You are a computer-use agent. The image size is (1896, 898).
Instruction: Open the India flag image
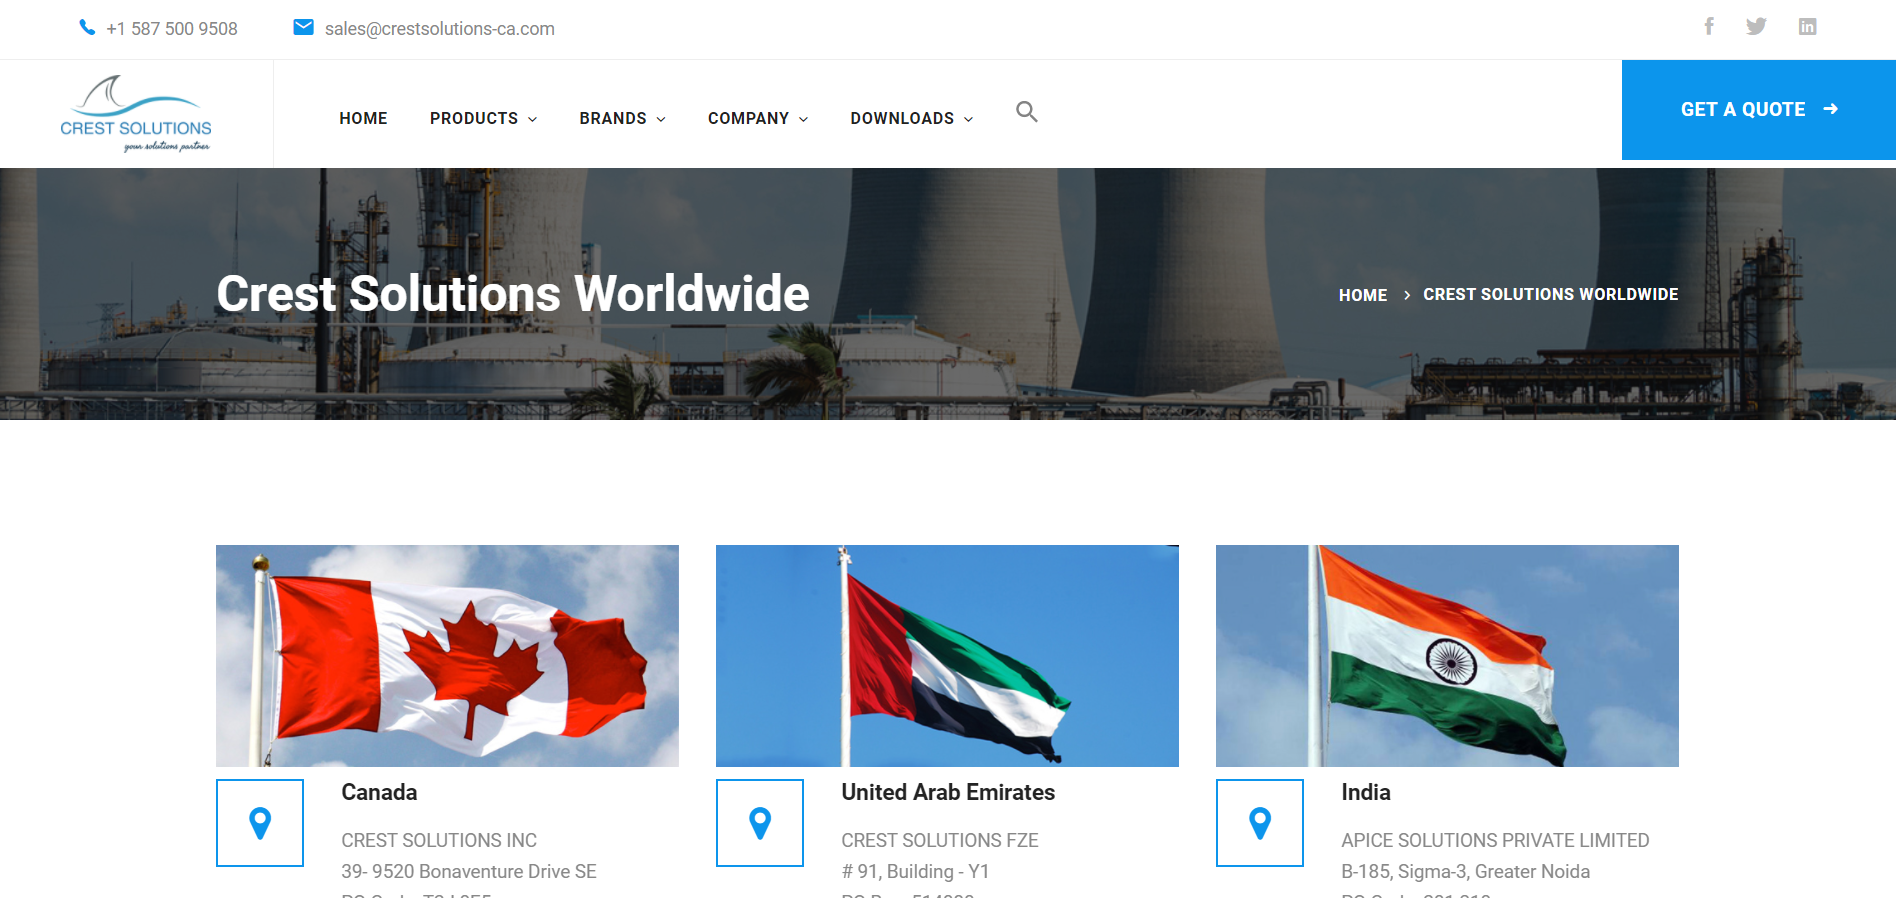1447,656
